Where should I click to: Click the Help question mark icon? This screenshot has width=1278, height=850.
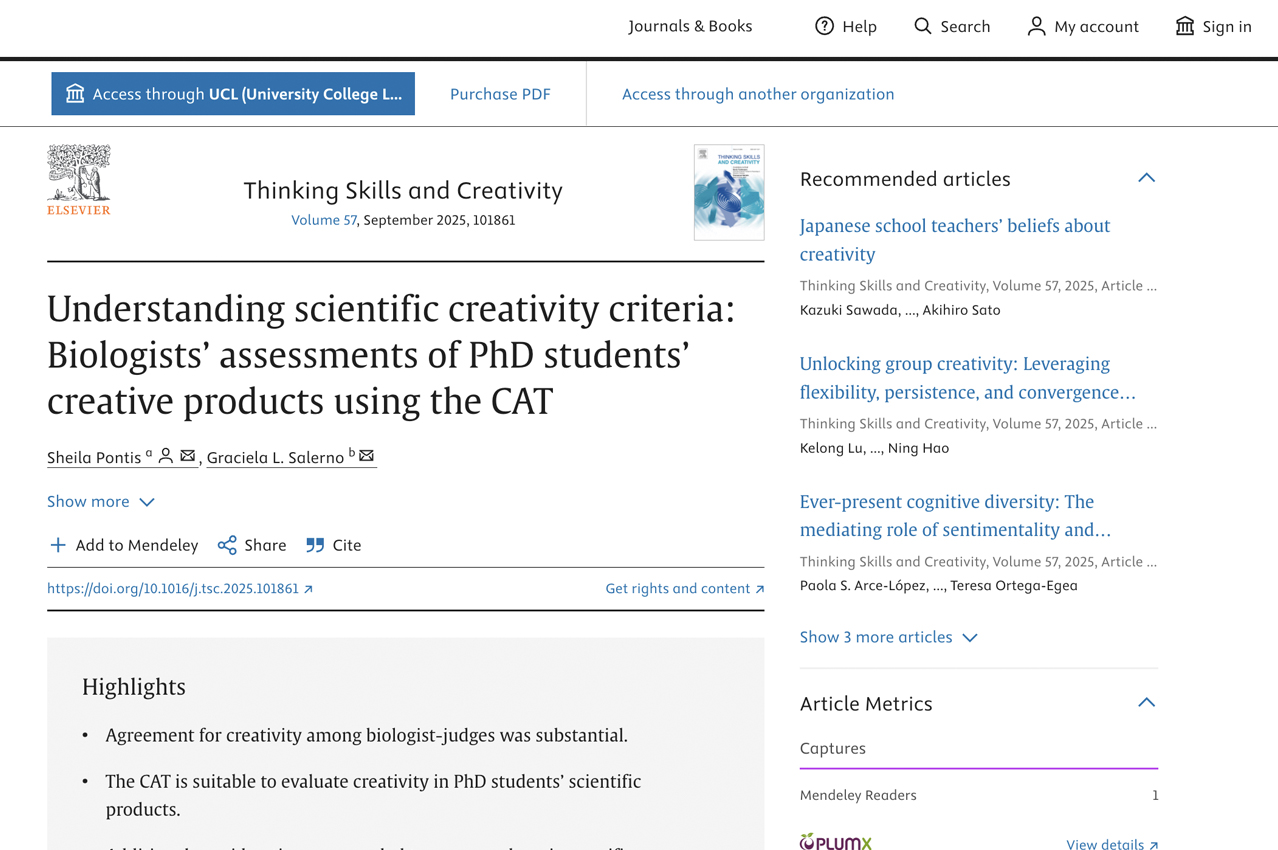tap(824, 26)
